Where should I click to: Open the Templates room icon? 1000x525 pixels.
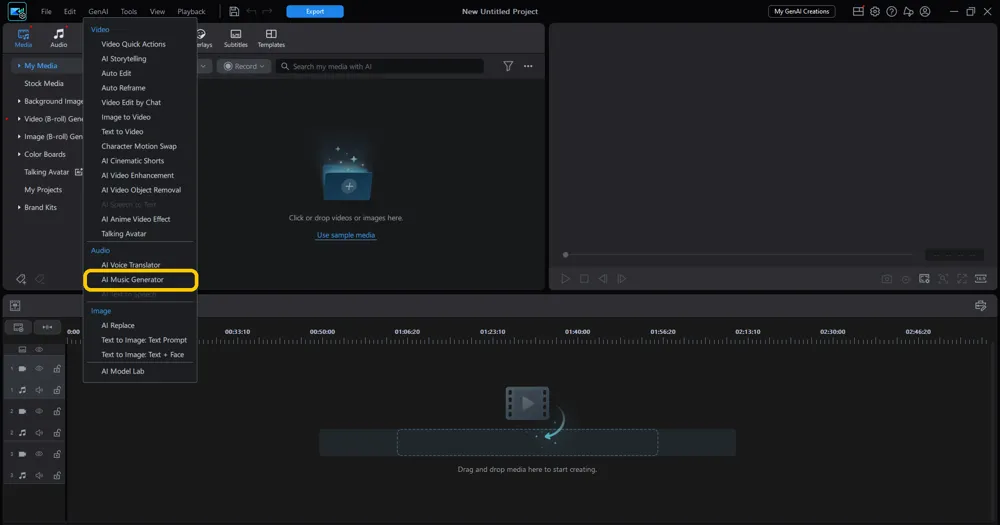point(271,38)
